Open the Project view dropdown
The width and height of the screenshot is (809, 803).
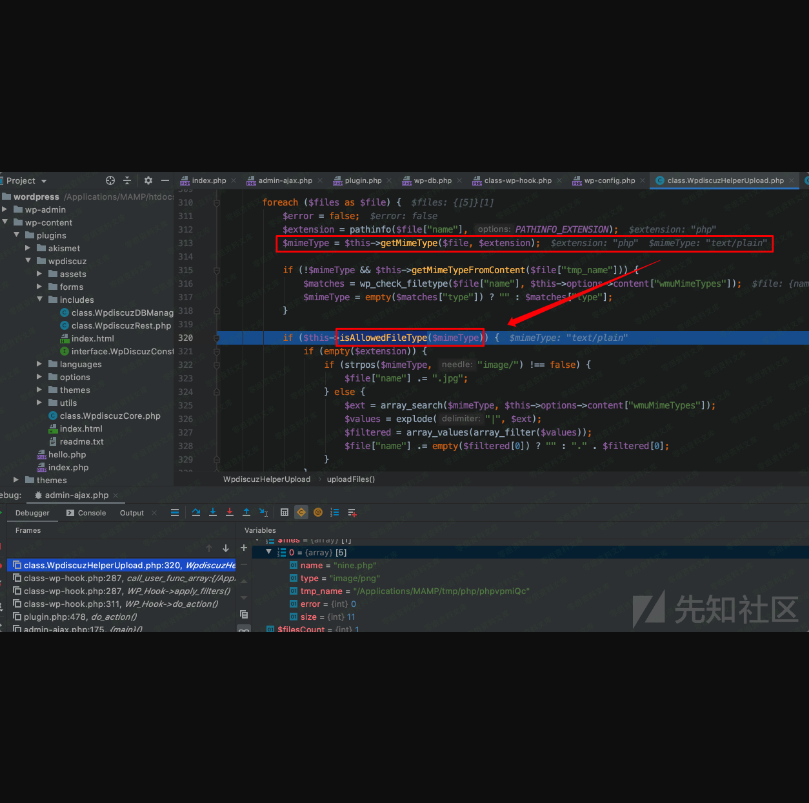coord(42,181)
